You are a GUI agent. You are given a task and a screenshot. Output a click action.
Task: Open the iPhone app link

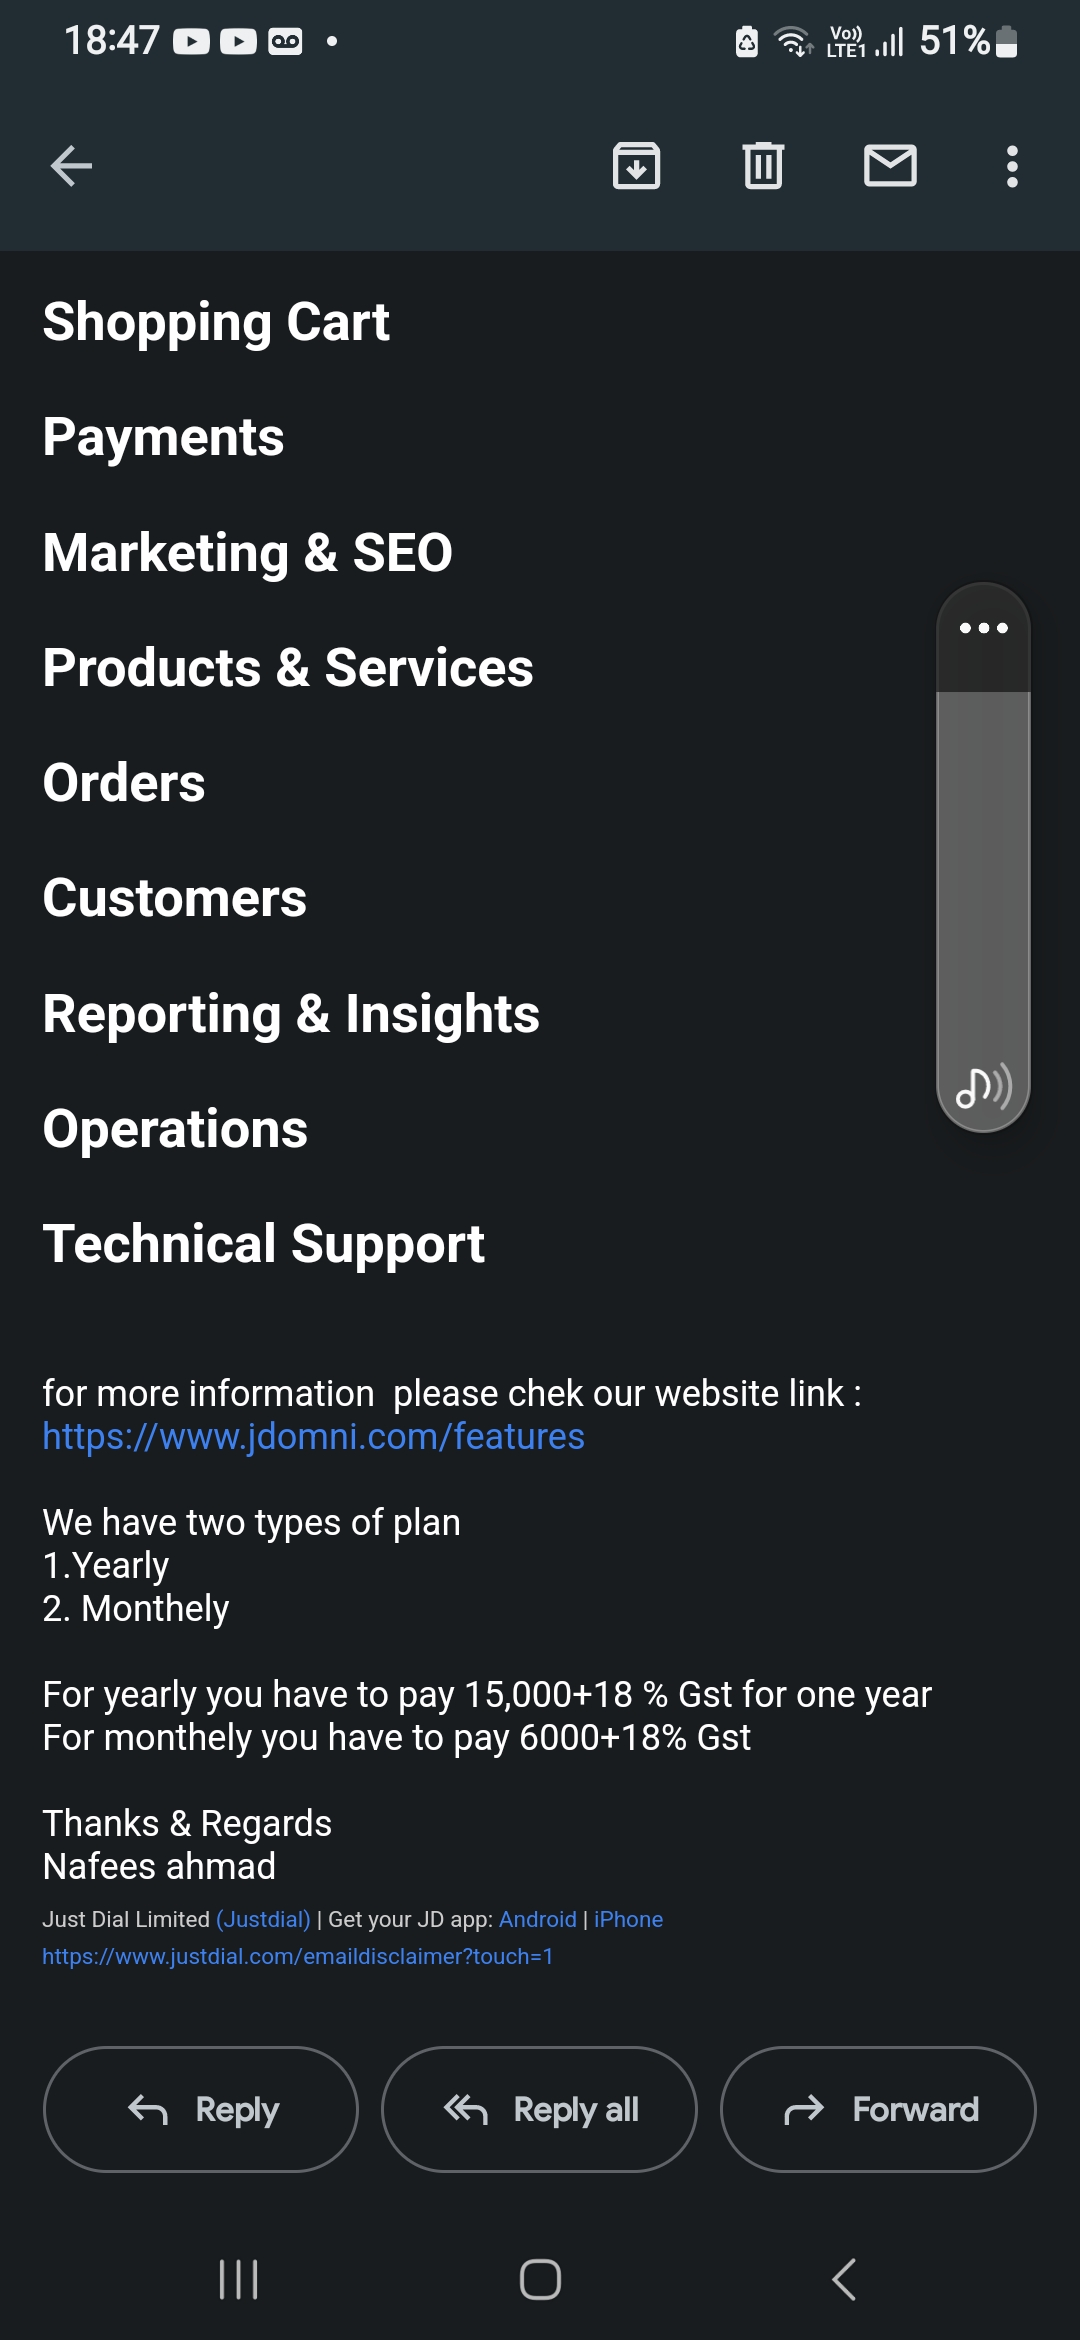pos(628,1919)
